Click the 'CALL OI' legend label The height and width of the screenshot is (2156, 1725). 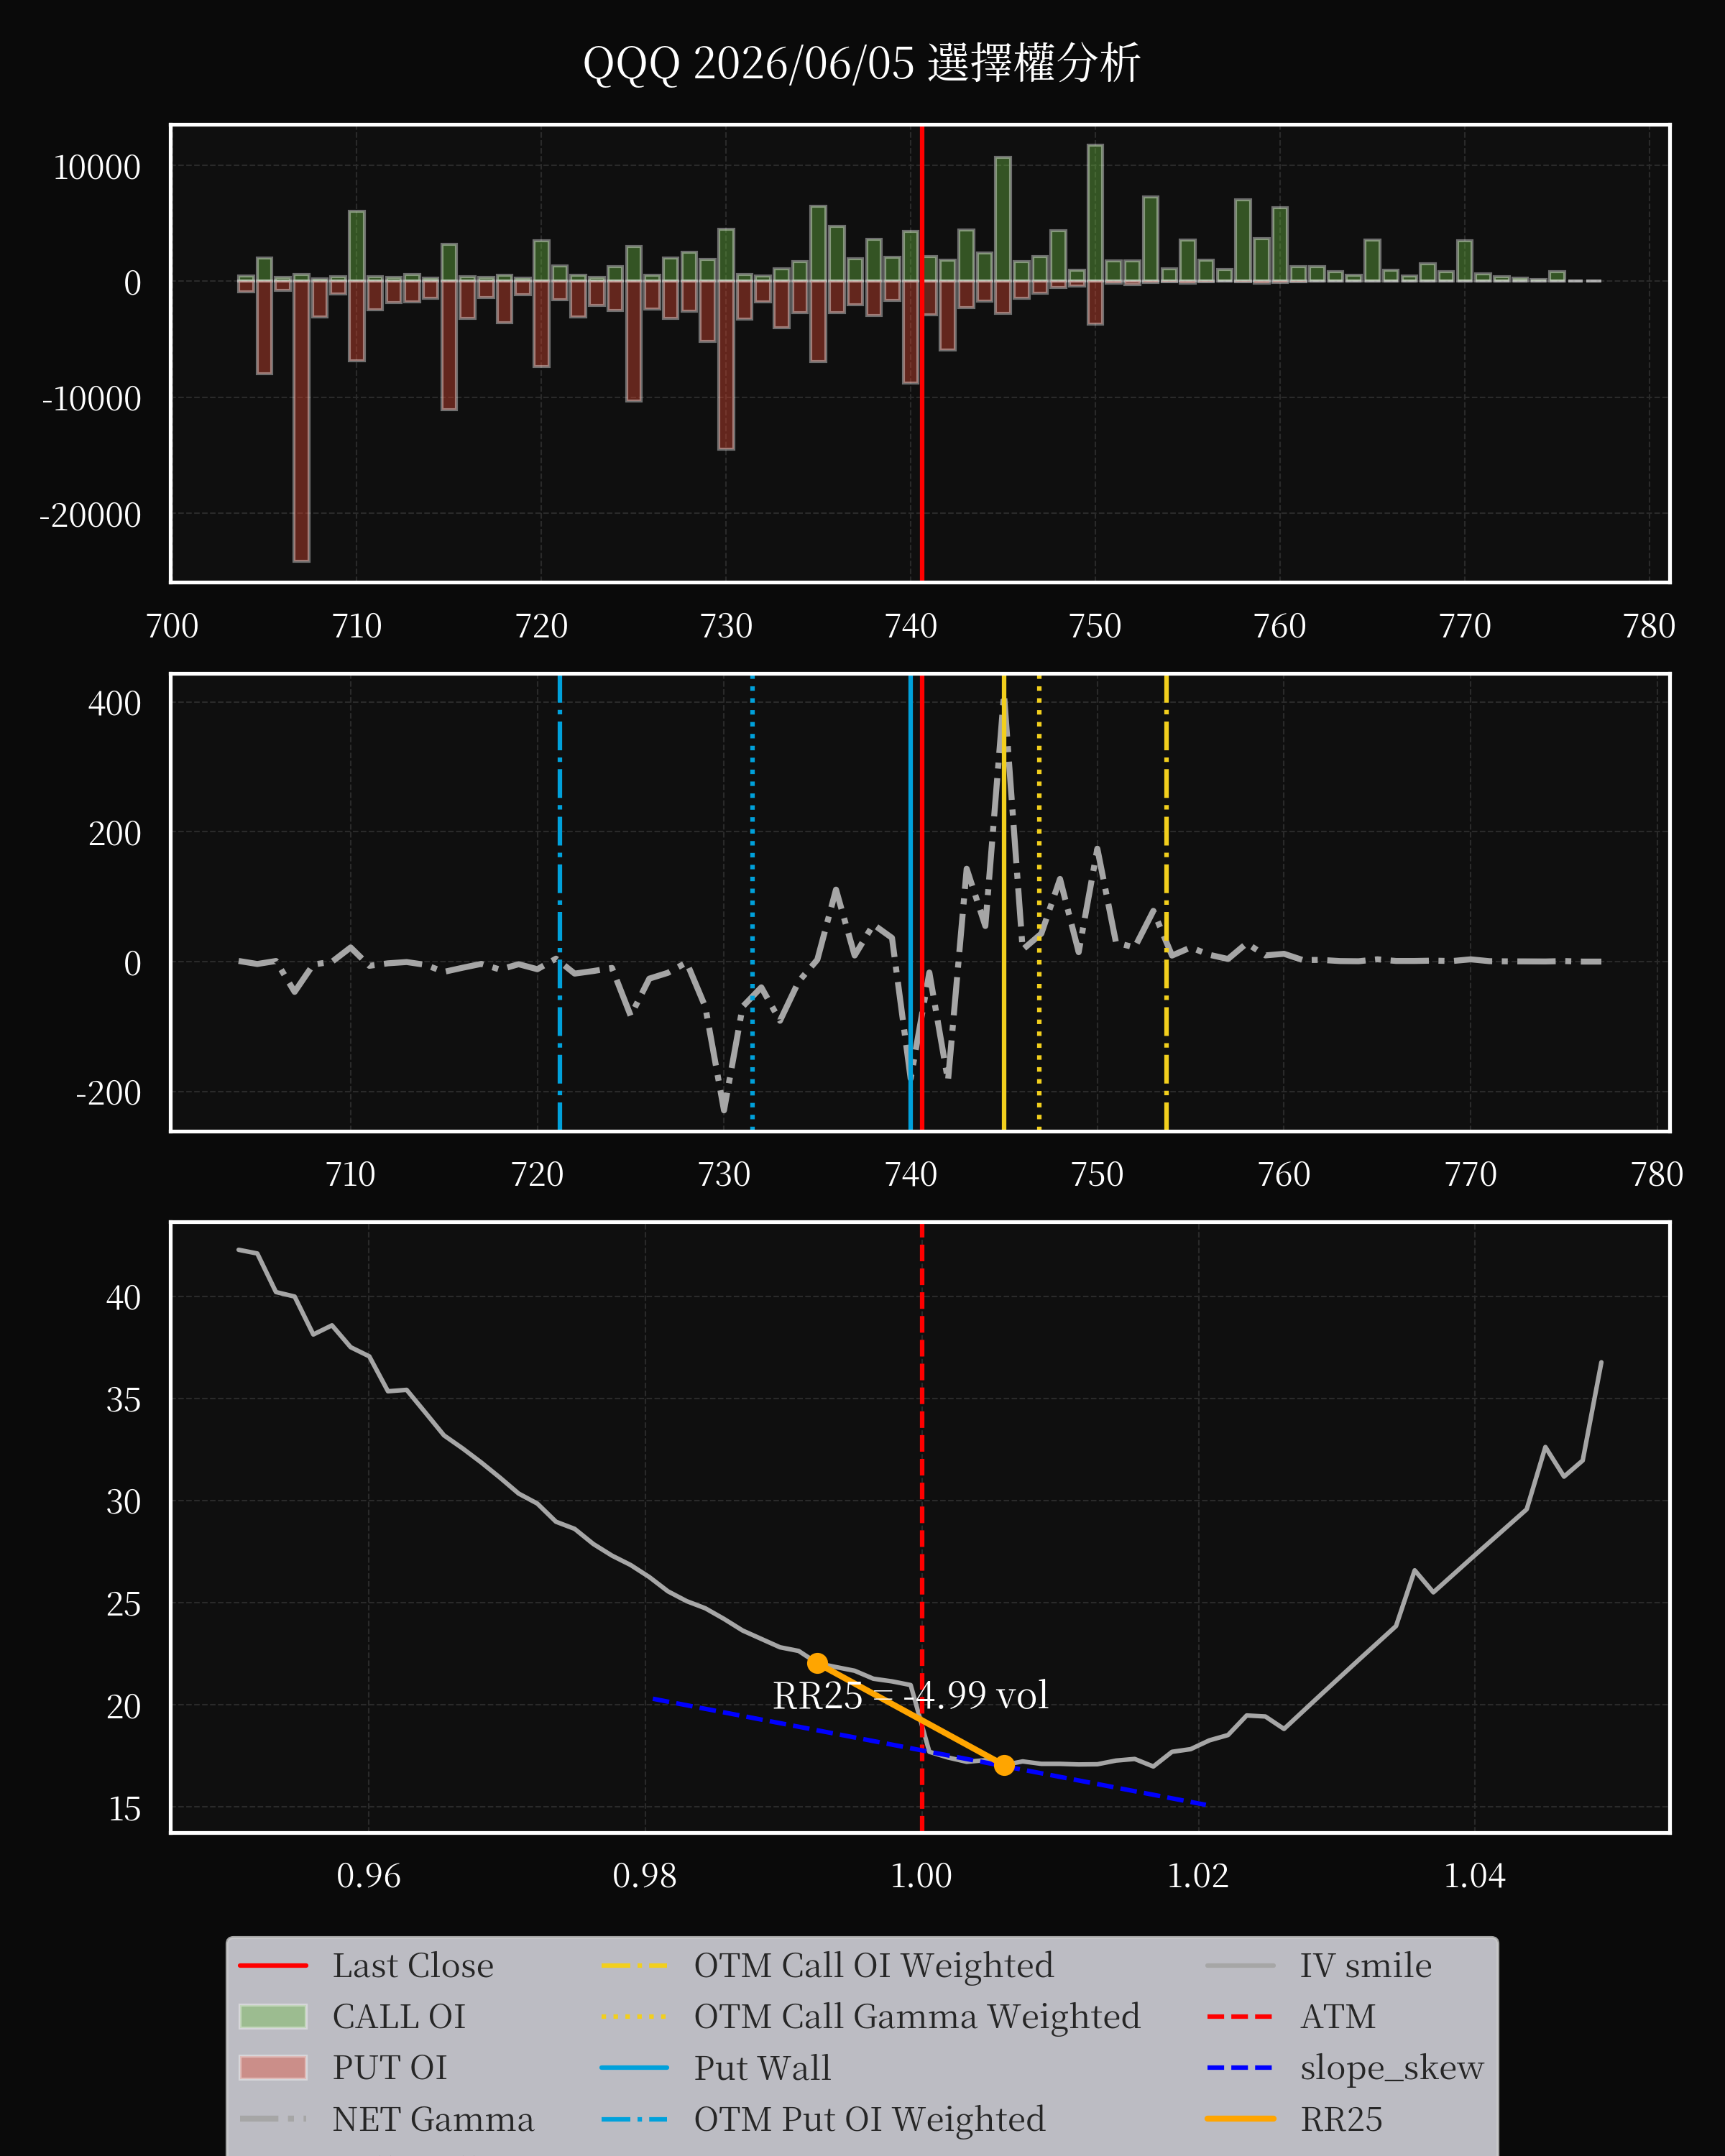point(399,2017)
